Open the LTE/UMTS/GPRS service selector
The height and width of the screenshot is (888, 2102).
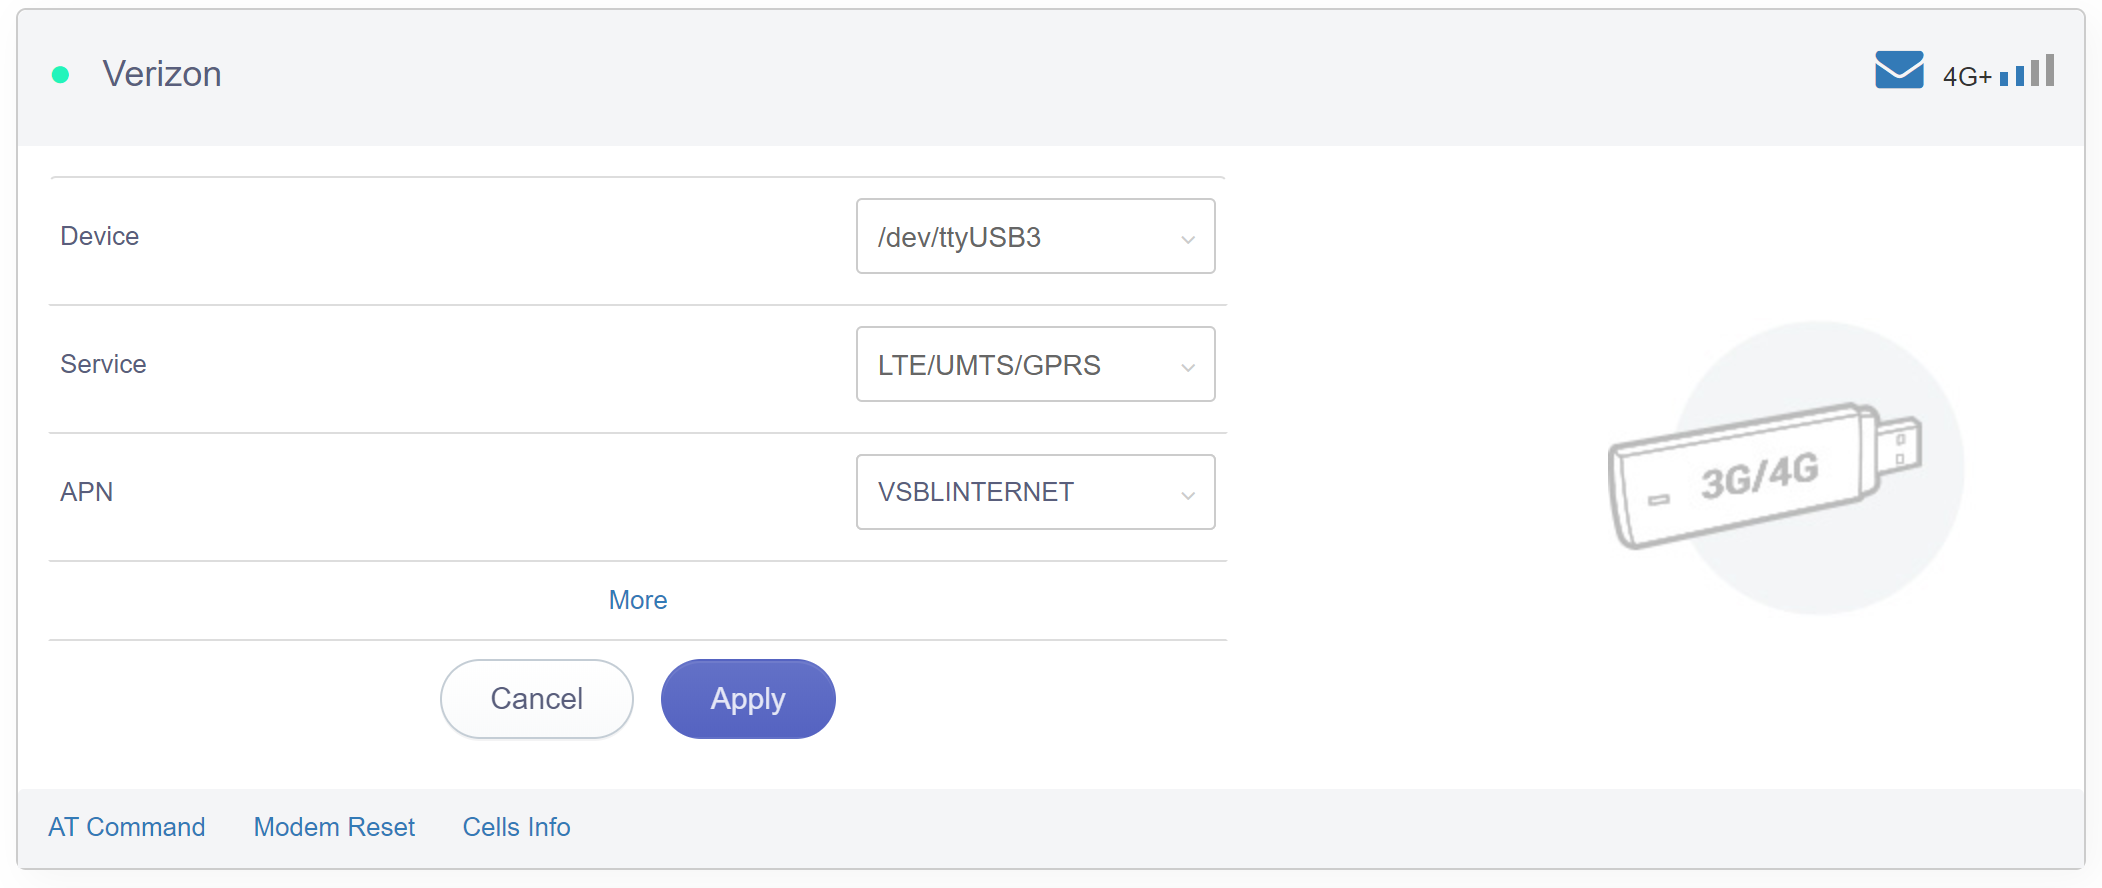(1036, 364)
